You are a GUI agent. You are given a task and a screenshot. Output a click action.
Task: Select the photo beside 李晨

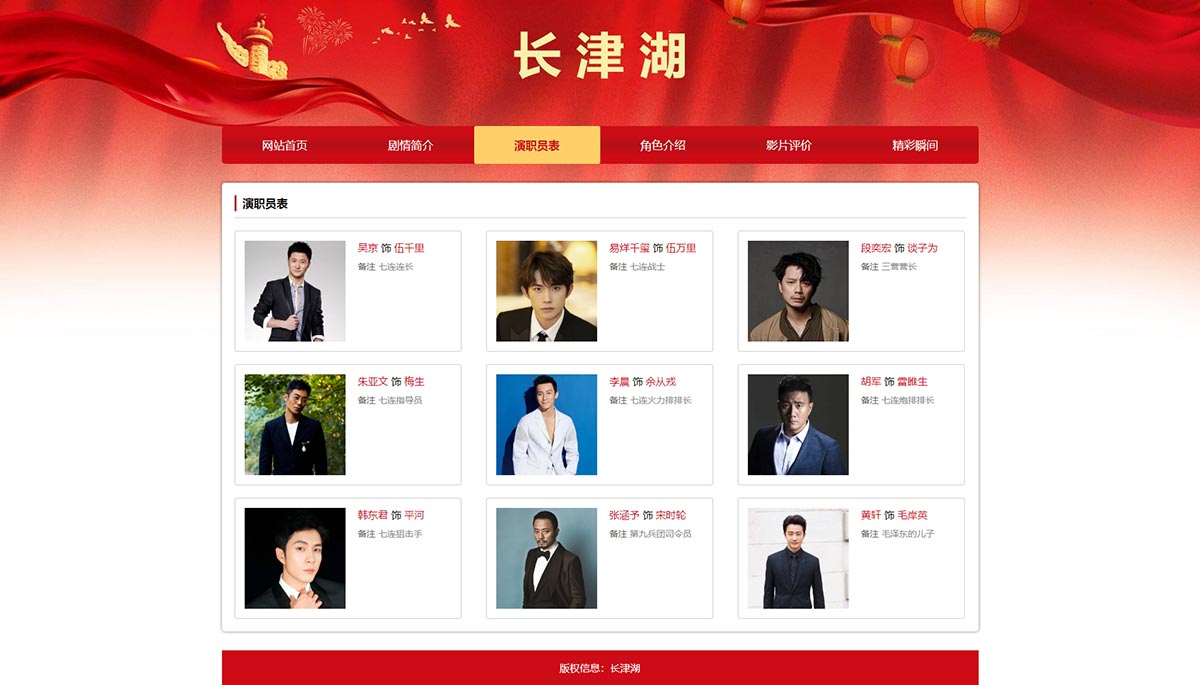coord(547,425)
